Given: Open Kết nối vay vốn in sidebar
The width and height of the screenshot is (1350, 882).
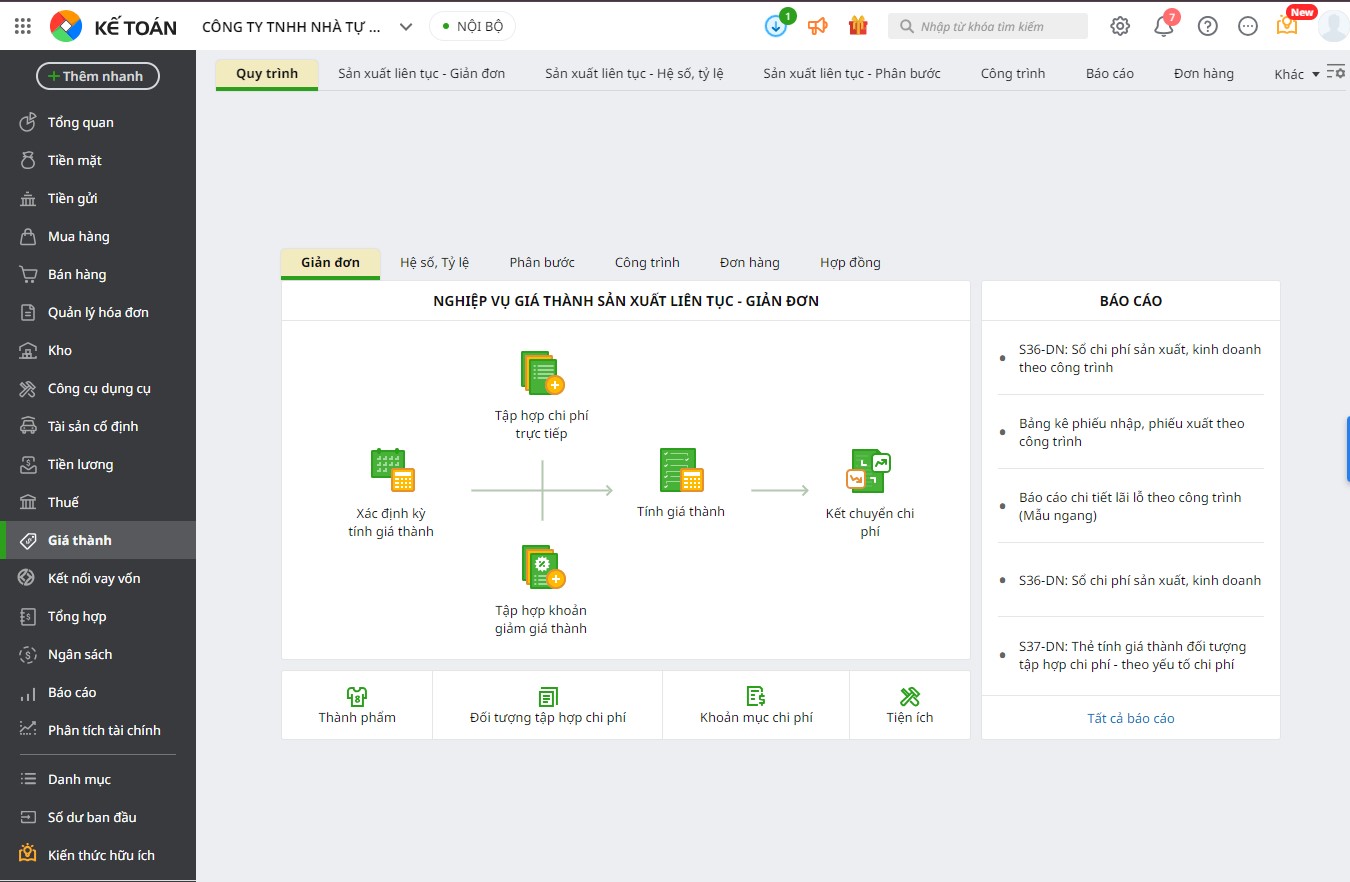Looking at the screenshot, I should (x=98, y=578).
